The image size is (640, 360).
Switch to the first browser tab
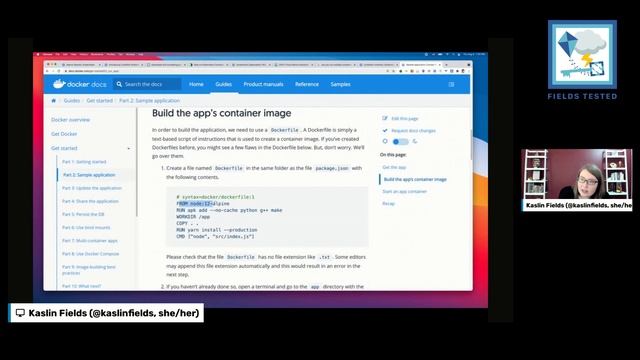tap(80, 64)
